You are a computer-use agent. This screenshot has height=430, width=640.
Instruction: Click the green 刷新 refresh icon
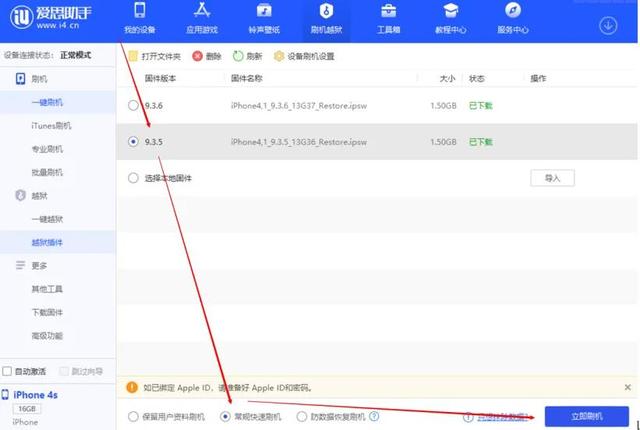click(x=238, y=56)
